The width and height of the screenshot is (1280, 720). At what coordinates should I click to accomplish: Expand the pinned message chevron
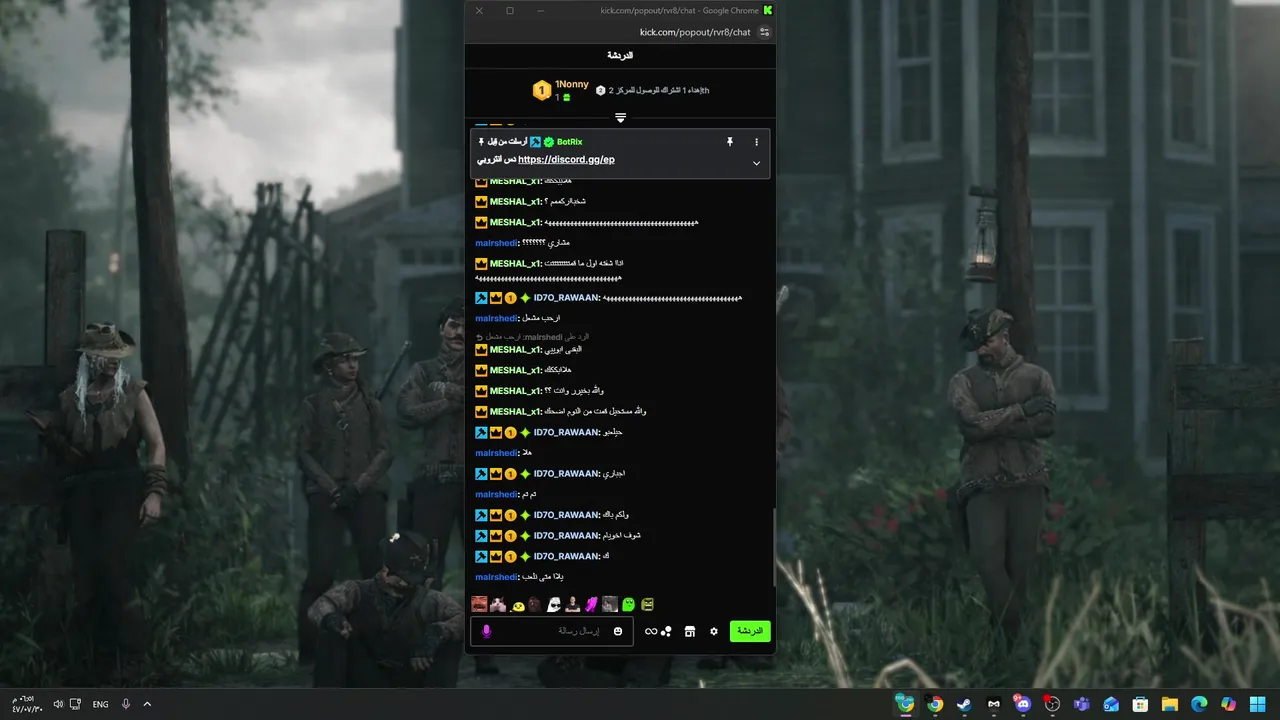(756, 163)
